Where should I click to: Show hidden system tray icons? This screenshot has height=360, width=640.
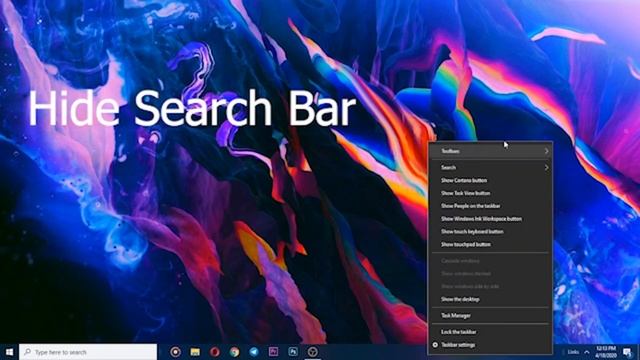(587, 352)
